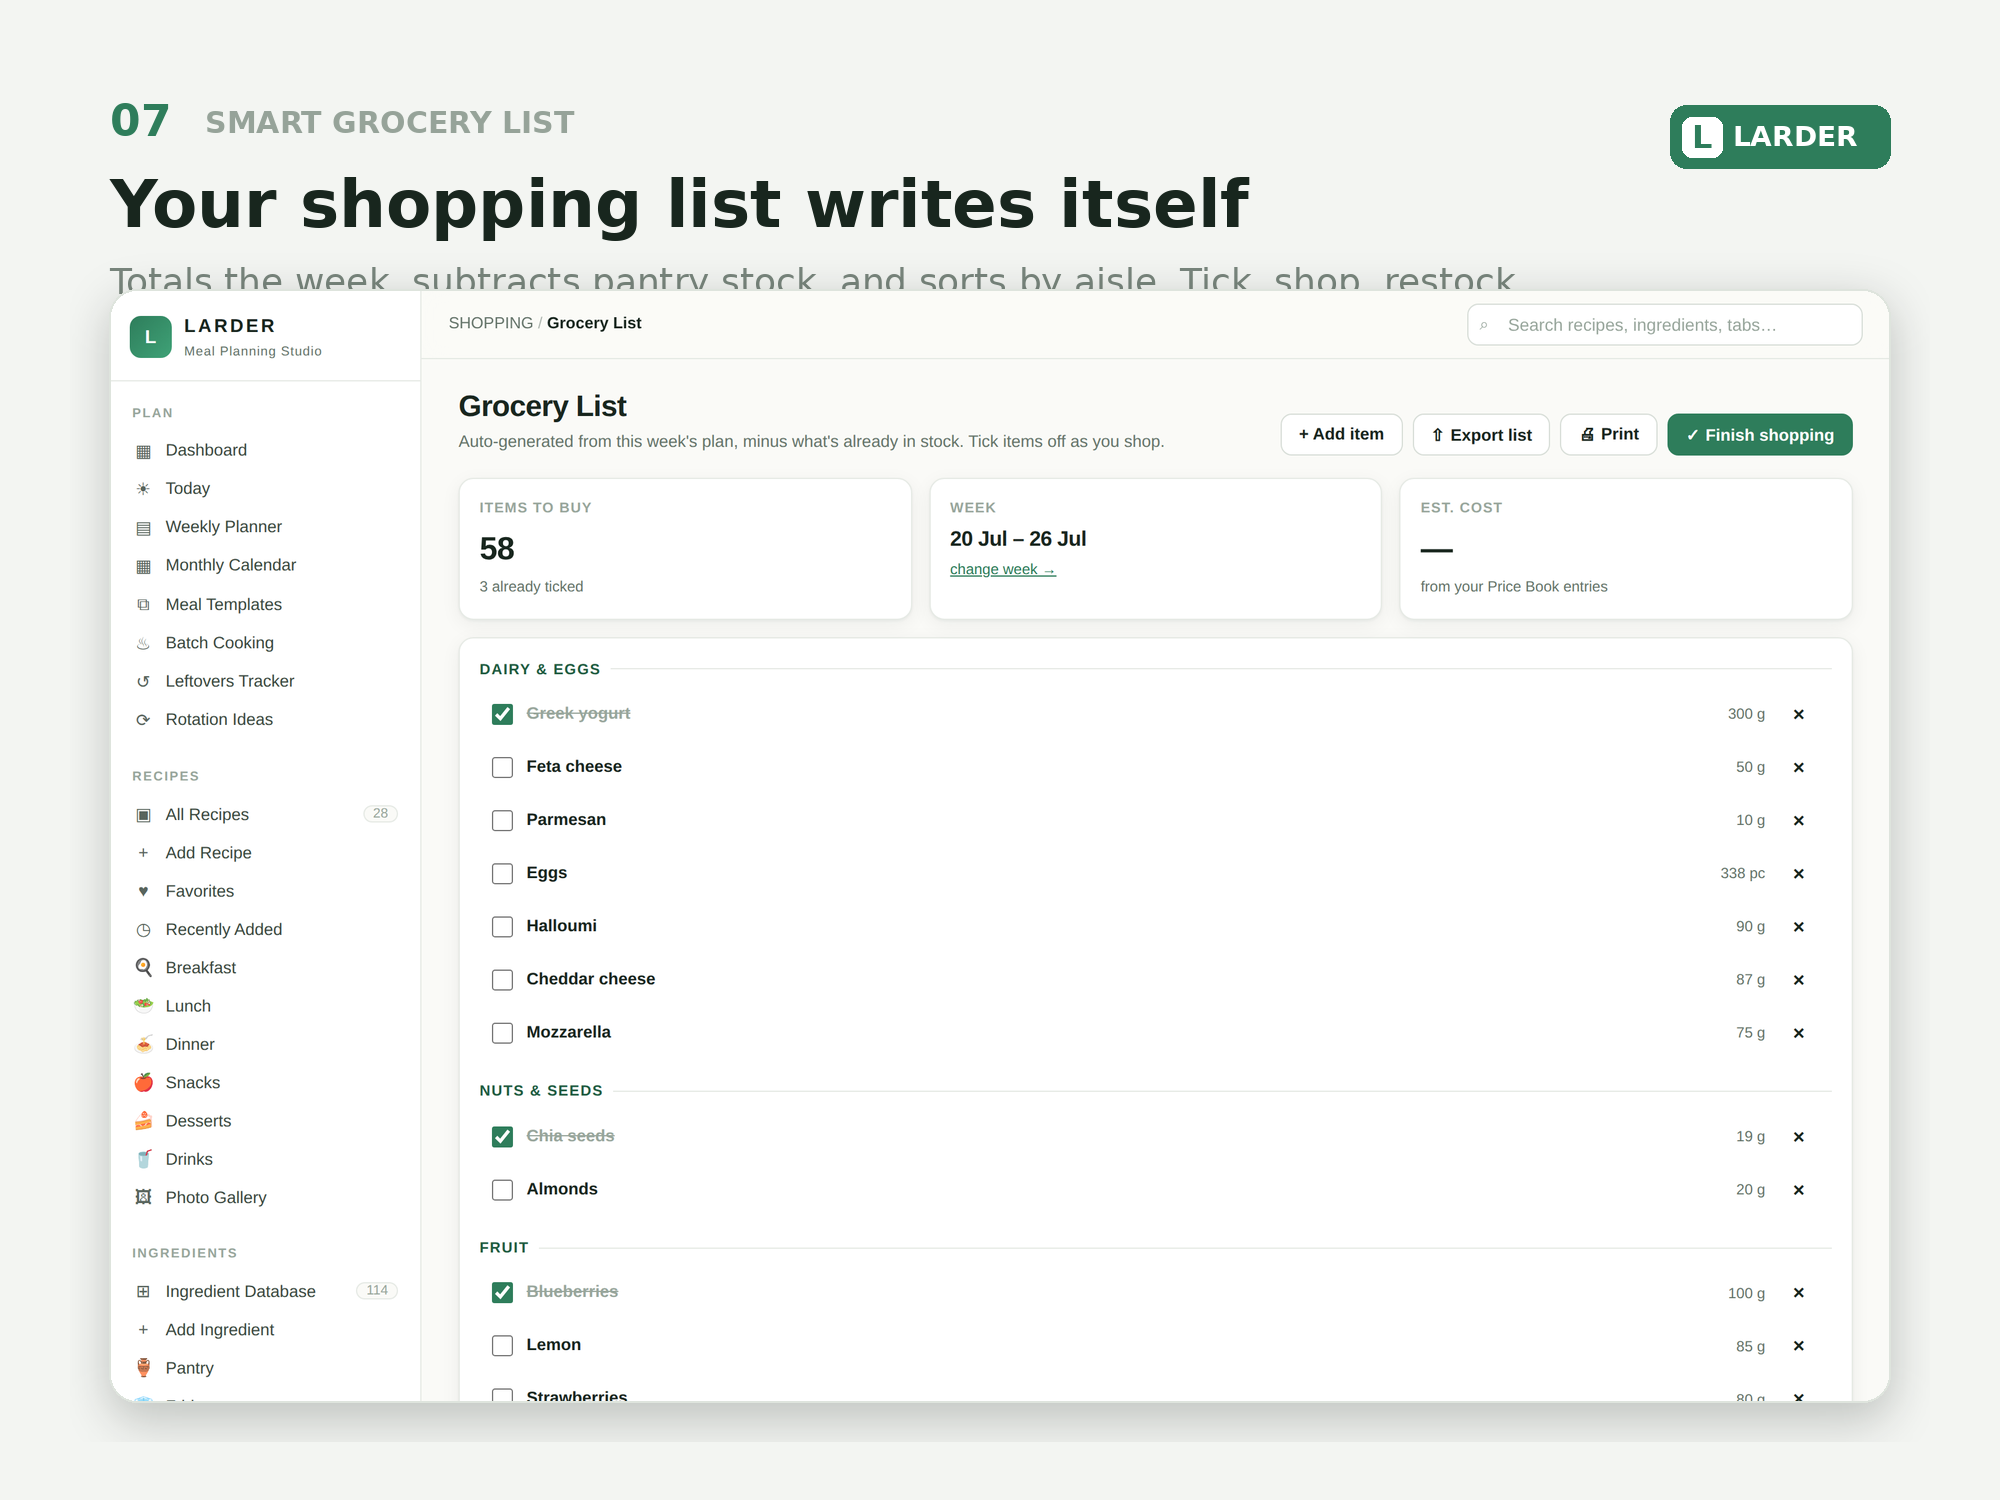Click Finish shopping button
The width and height of the screenshot is (2000, 1500).
point(1759,434)
